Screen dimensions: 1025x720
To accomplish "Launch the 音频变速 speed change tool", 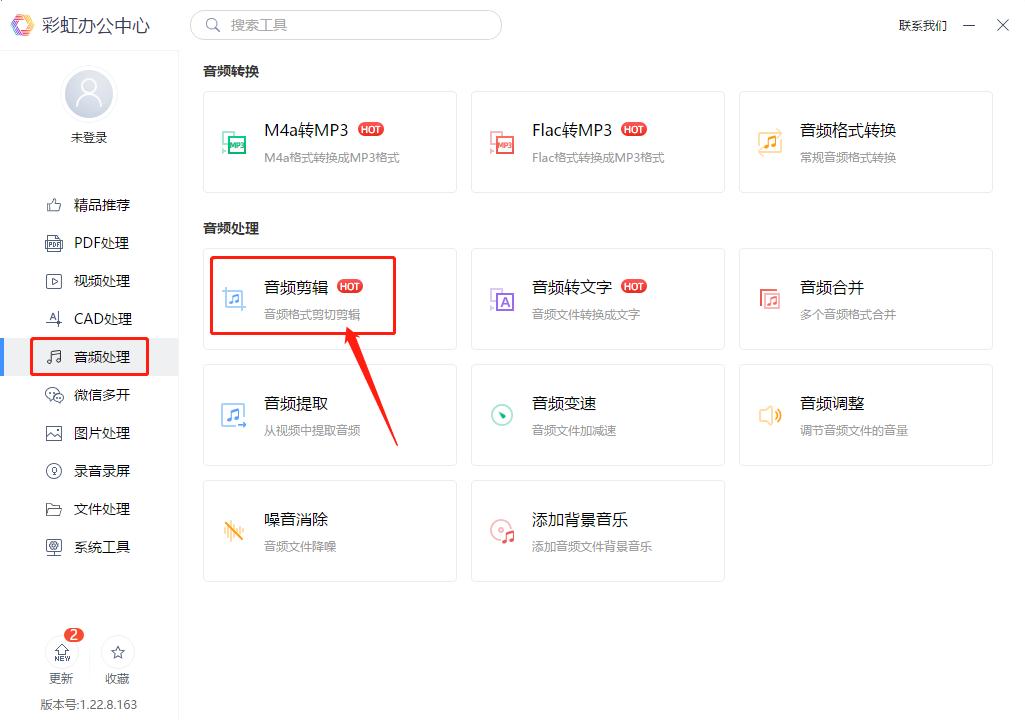I will tap(598, 413).
